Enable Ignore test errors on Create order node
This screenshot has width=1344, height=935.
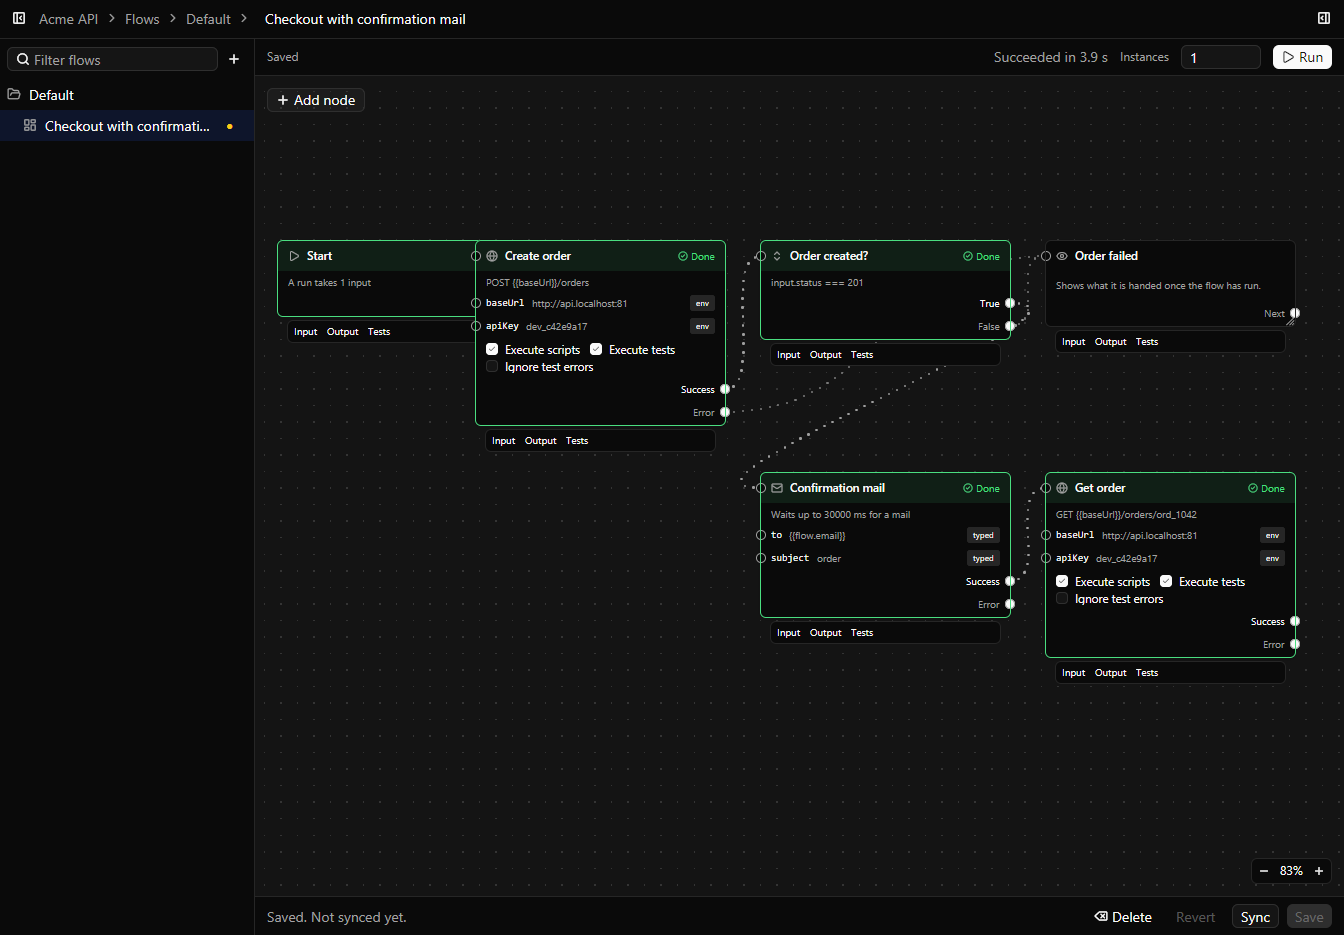pyautogui.click(x=492, y=367)
